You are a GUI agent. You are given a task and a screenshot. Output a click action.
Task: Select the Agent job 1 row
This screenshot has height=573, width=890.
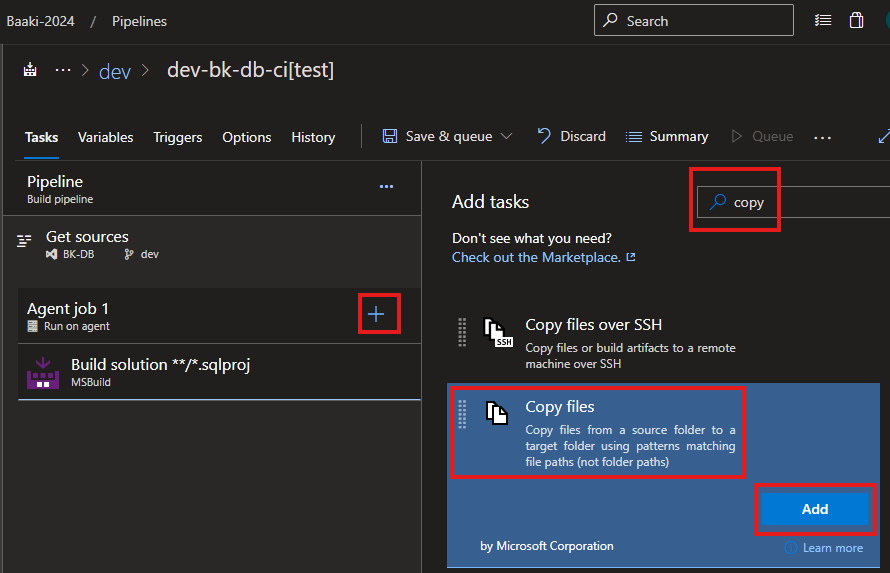point(220,315)
